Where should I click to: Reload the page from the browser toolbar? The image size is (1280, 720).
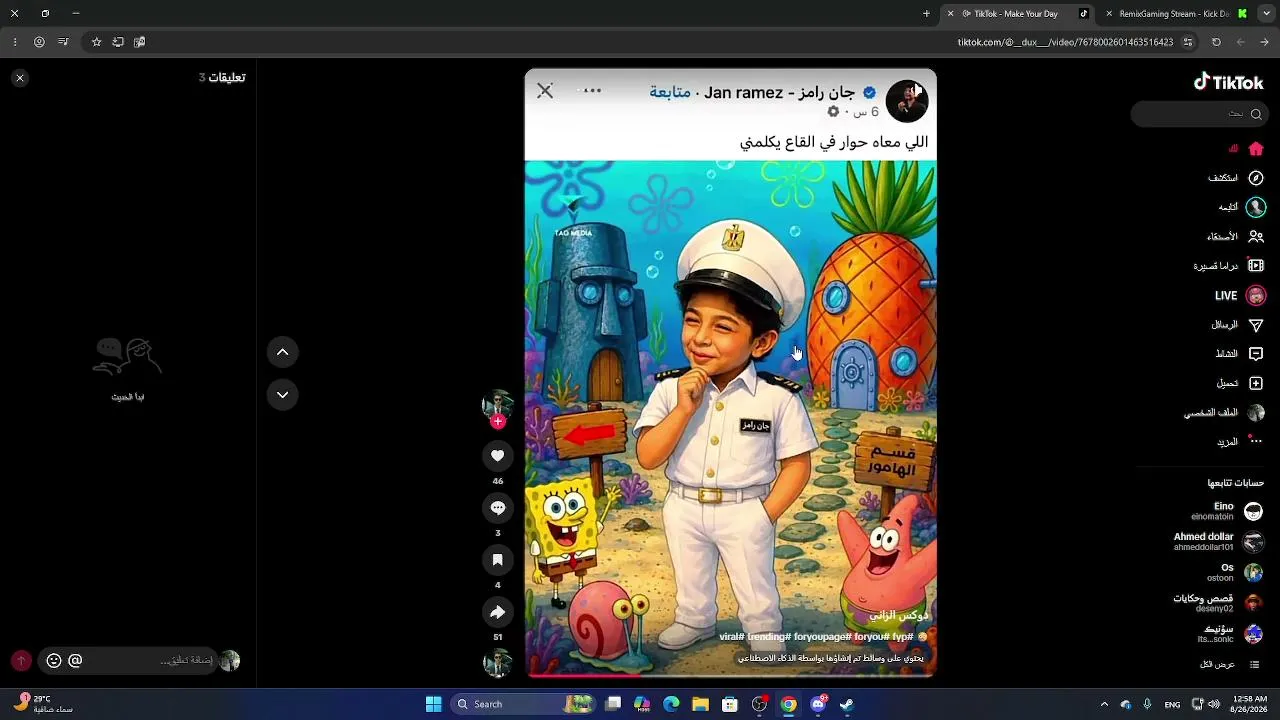[x=1216, y=42]
